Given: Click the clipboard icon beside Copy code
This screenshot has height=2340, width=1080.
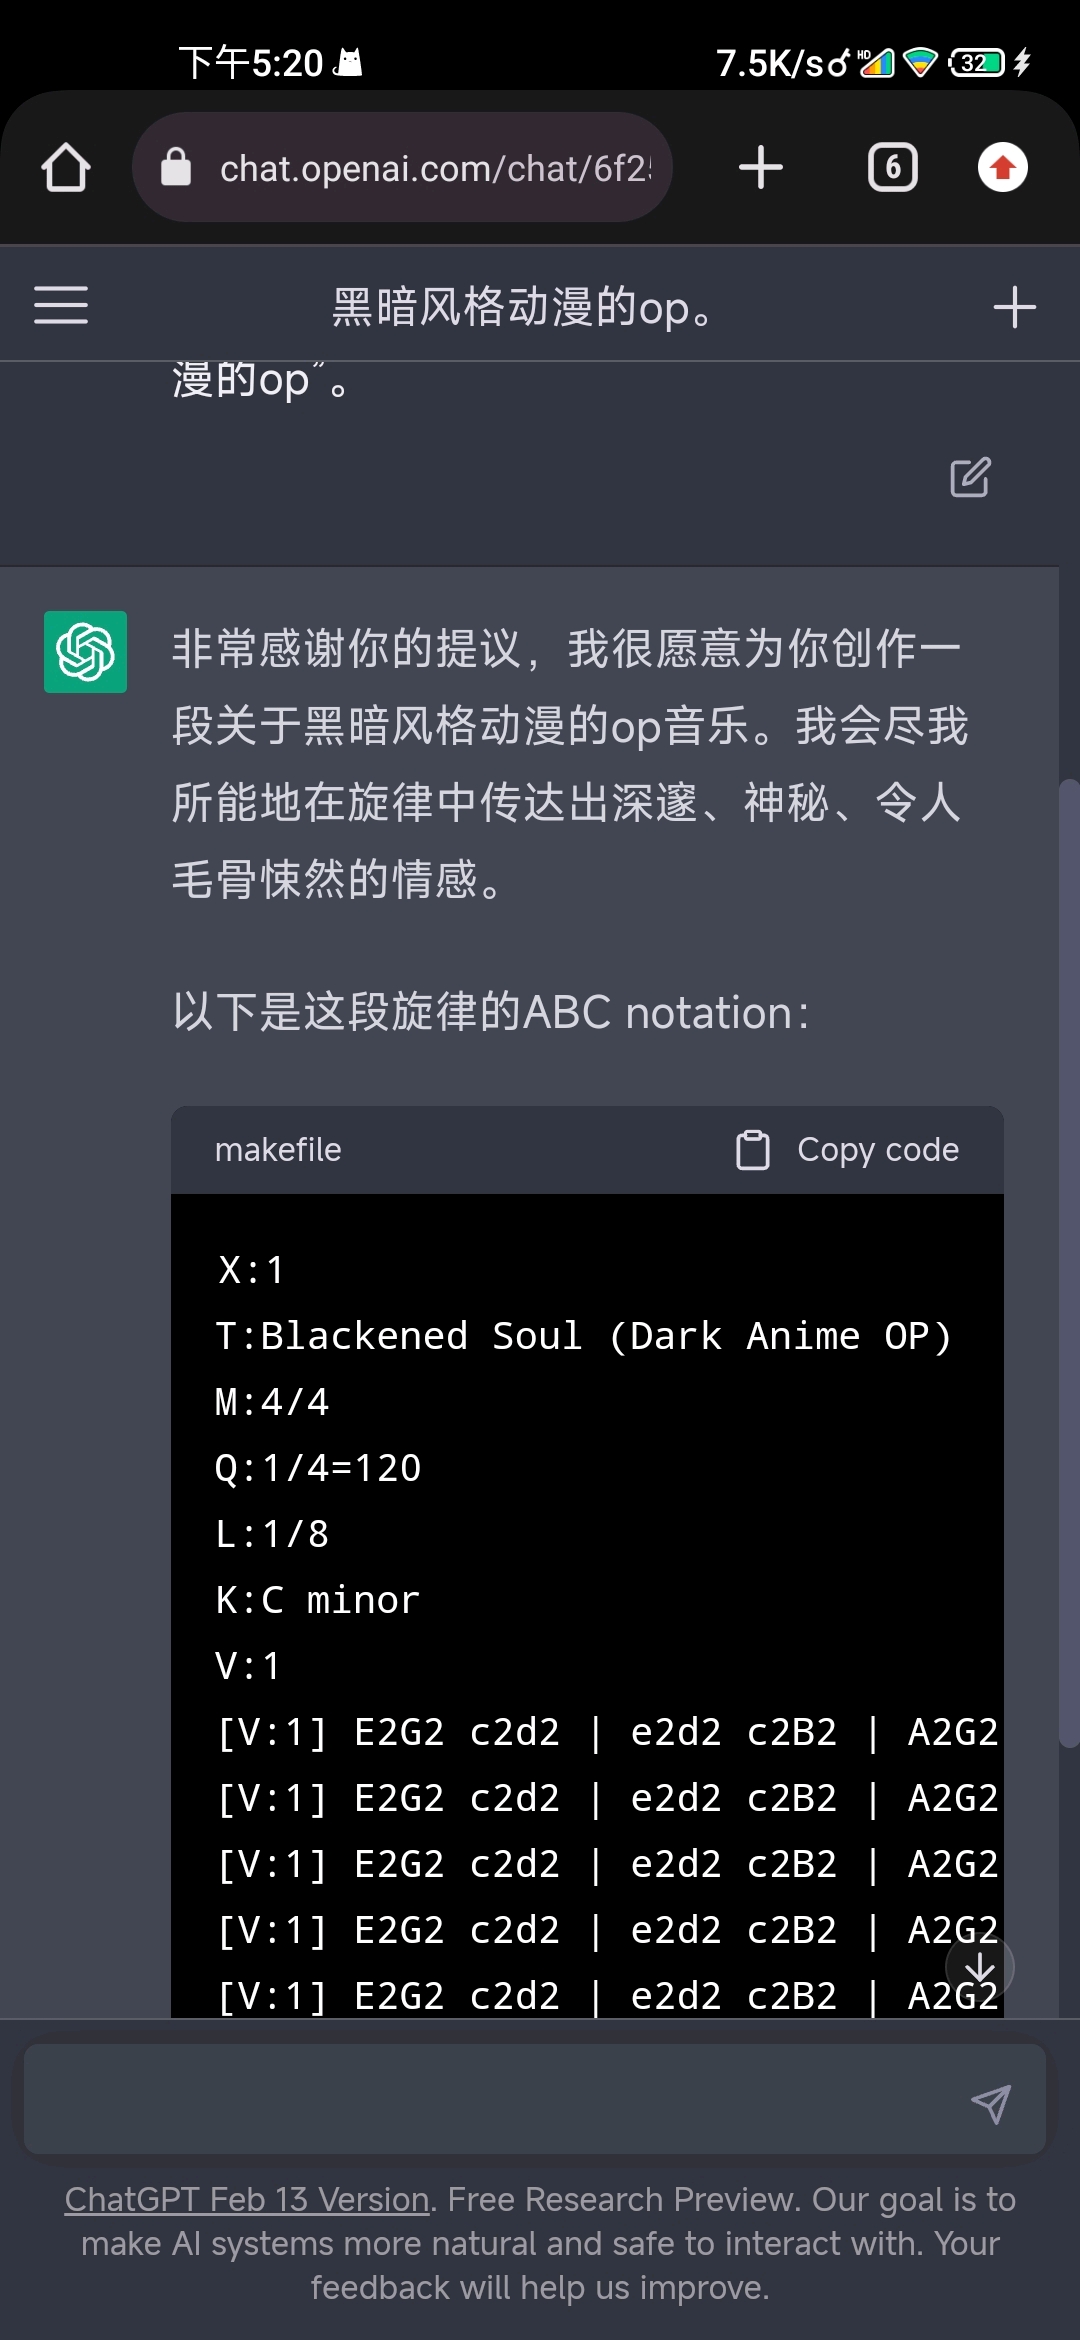Looking at the screenshot, I should (753, 1150).
